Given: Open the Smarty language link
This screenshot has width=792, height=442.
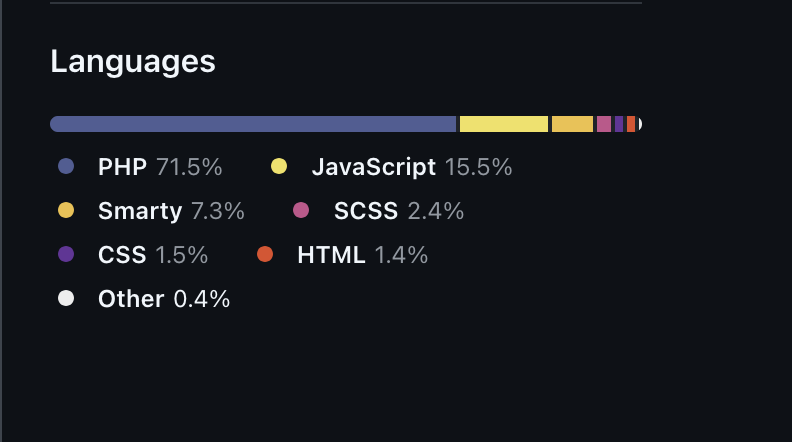Looking at the screenshot, I should coord(139,211).
